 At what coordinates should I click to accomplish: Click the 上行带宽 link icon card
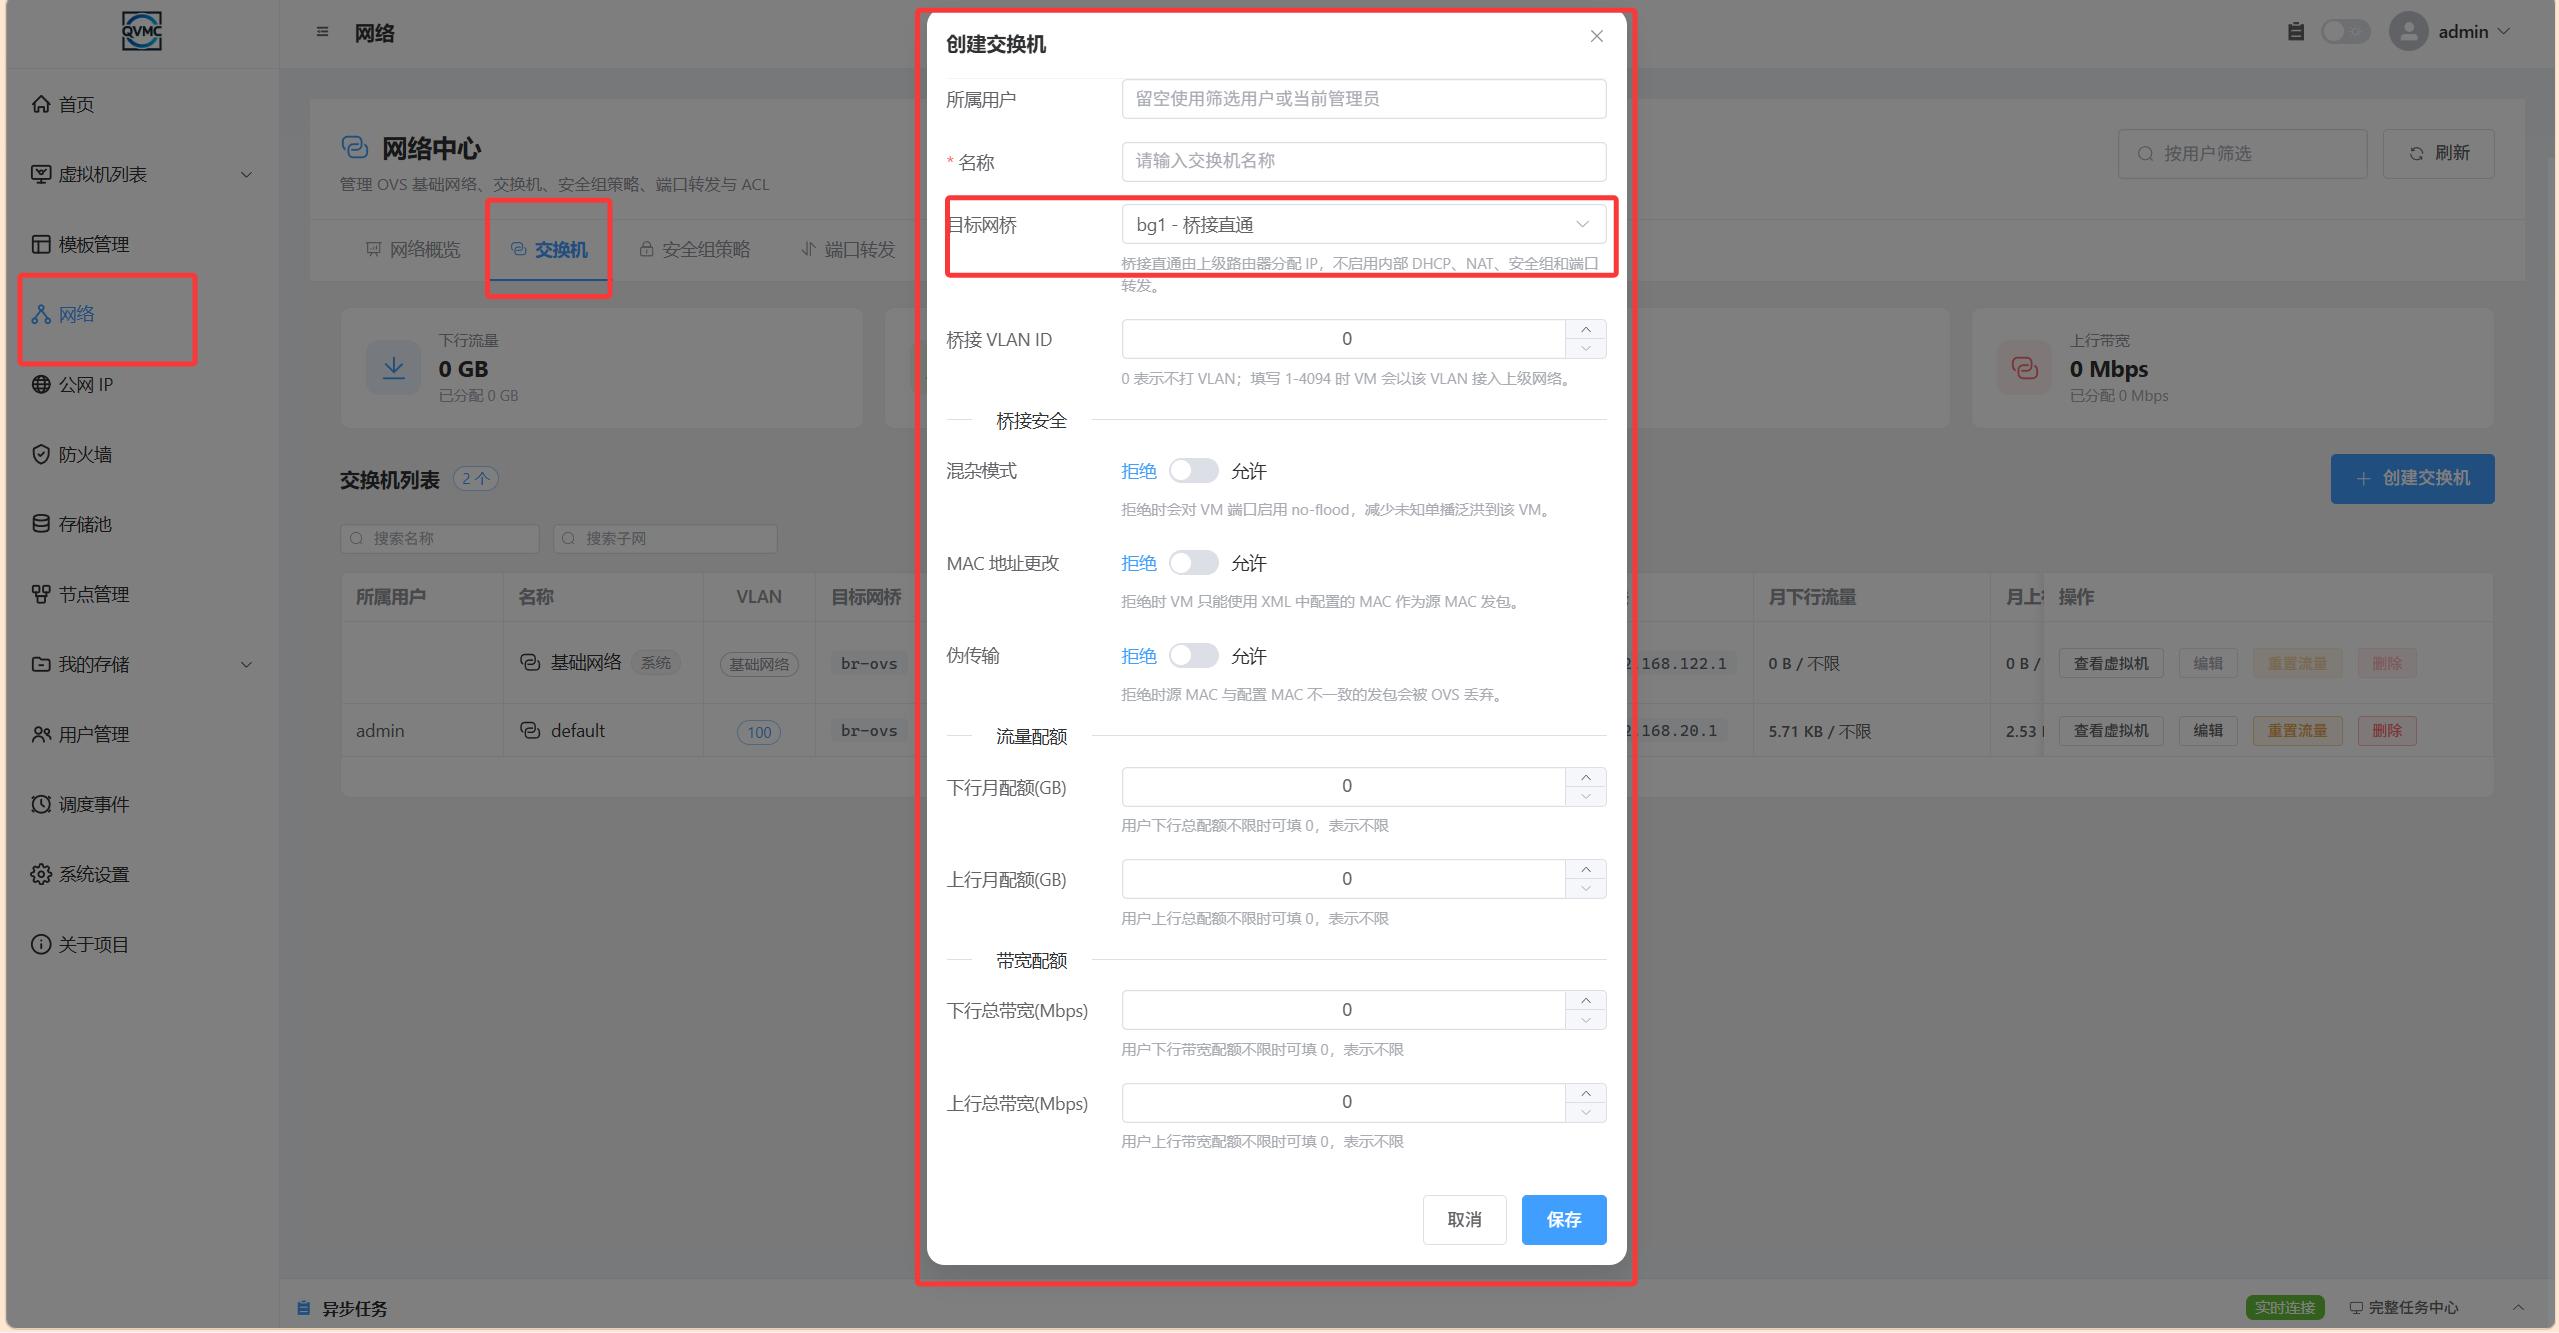pyautogui.click(x=2025, y=368)
